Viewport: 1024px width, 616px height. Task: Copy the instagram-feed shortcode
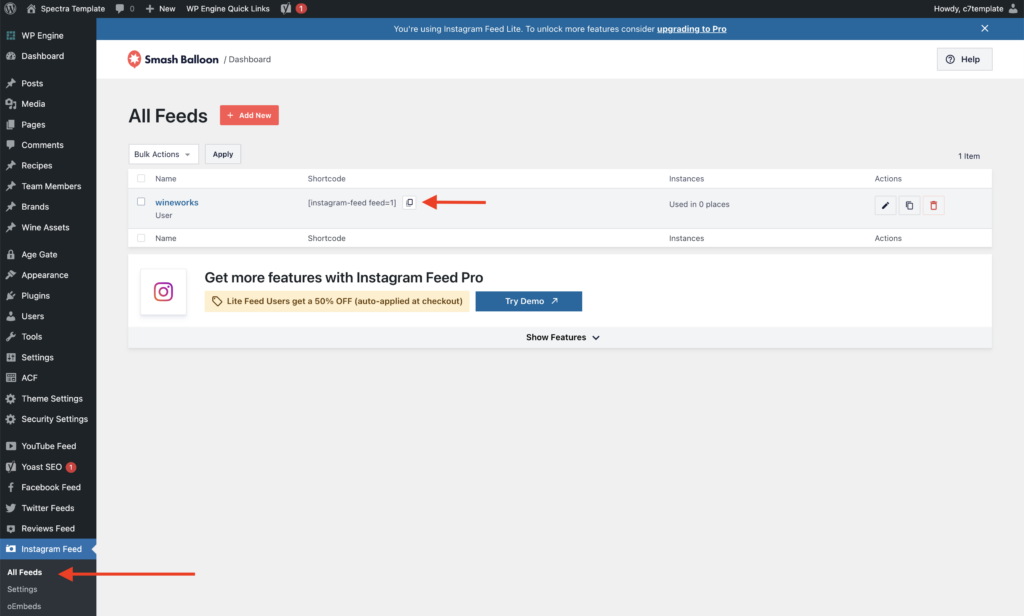click(x=409, y=203)
